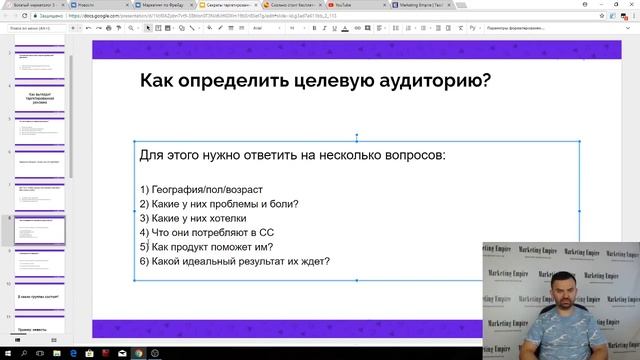Click the slide title about целевую аудиторию
The height and width of the screenshot is (360, 640).
pyautogui.click(x=315, y=80)
